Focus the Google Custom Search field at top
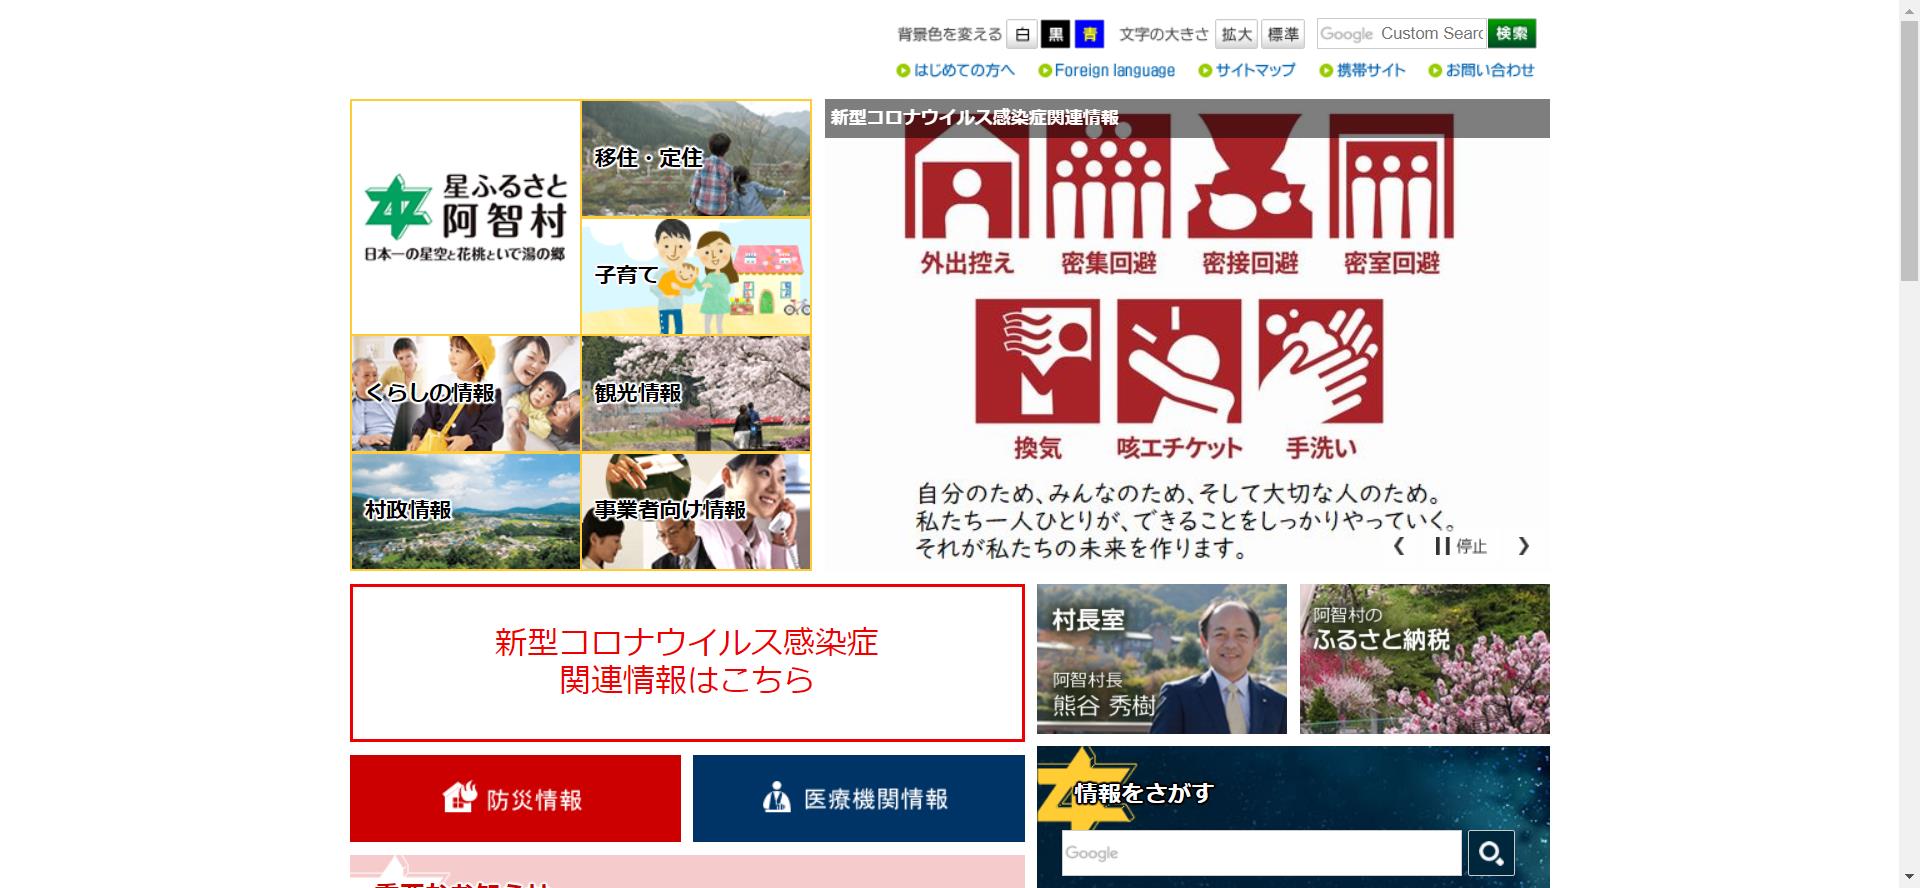 click(1402, 34)
